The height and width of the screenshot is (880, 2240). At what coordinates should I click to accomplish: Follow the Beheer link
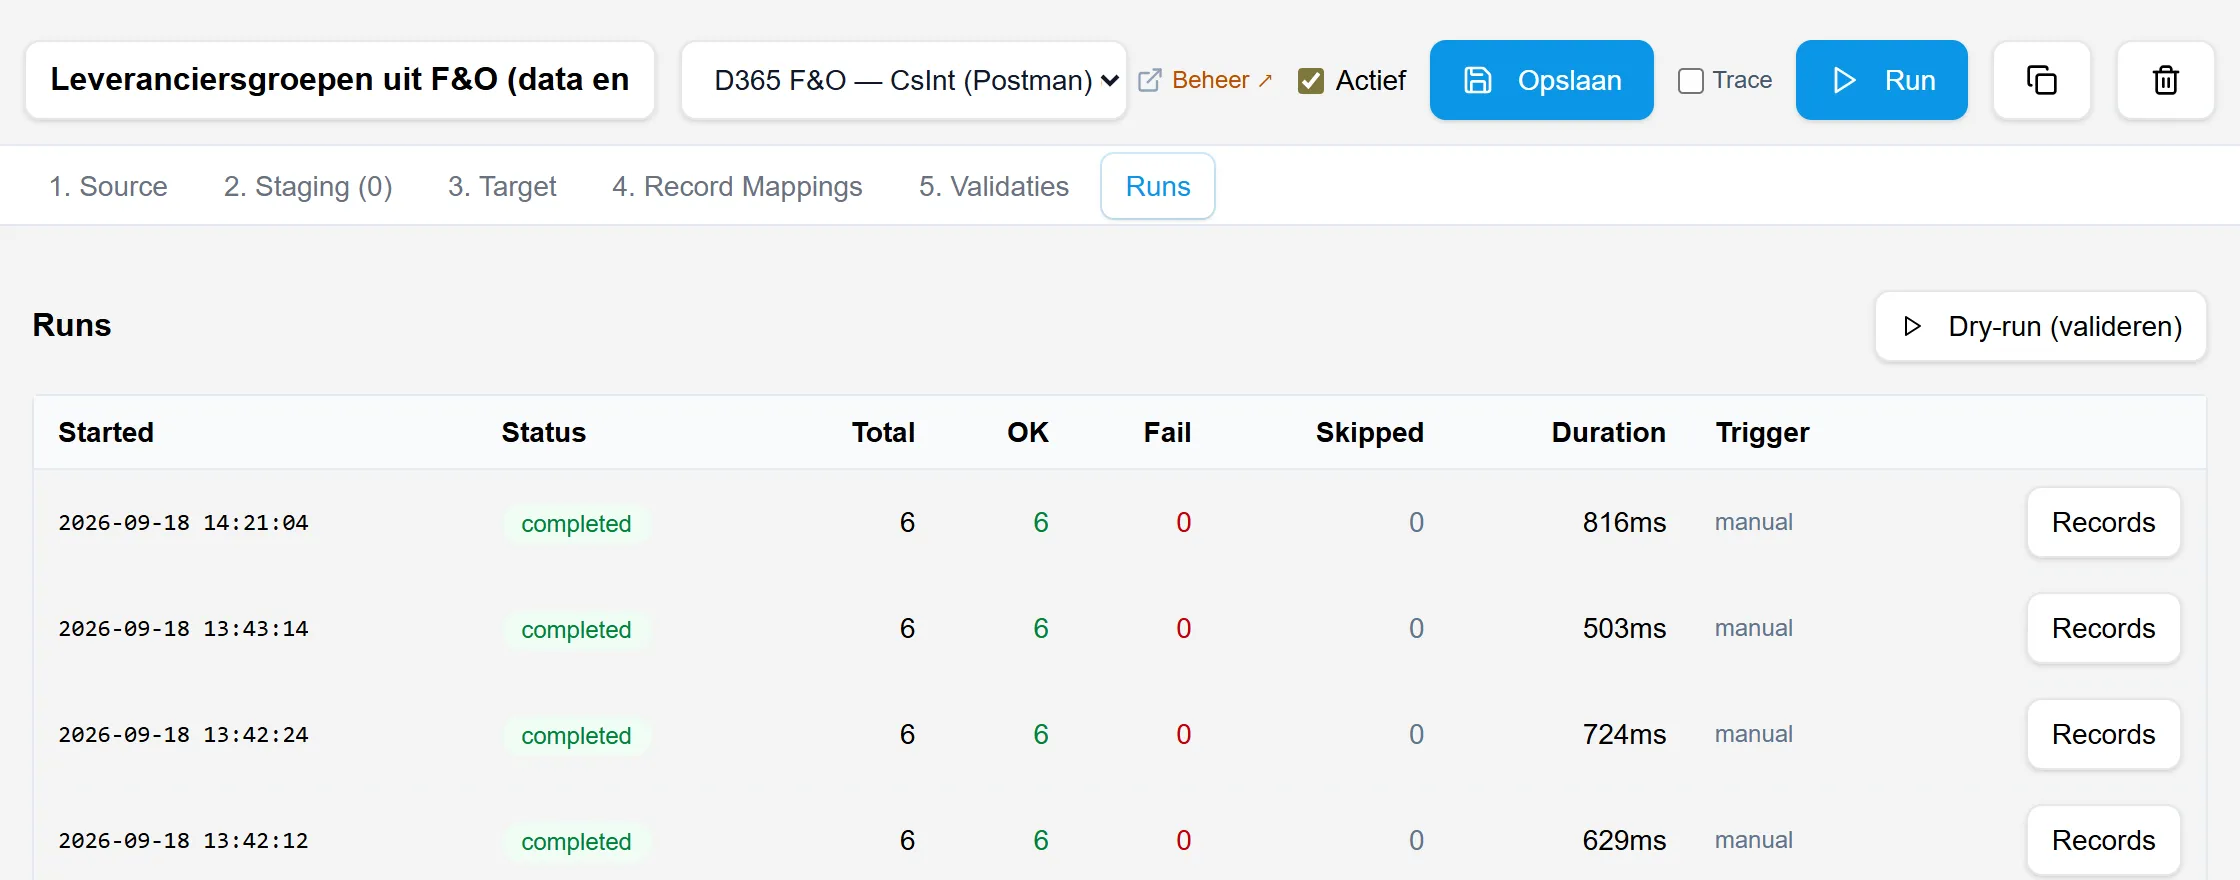click(x=1221, y=80)
